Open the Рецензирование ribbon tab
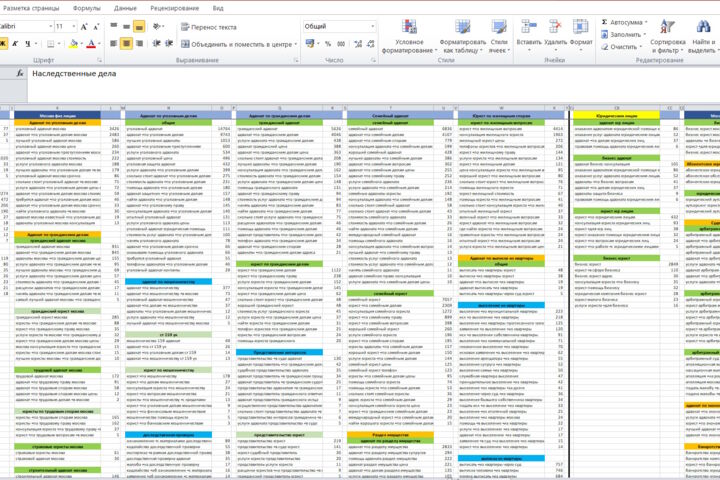 click(x=174, y=8)
